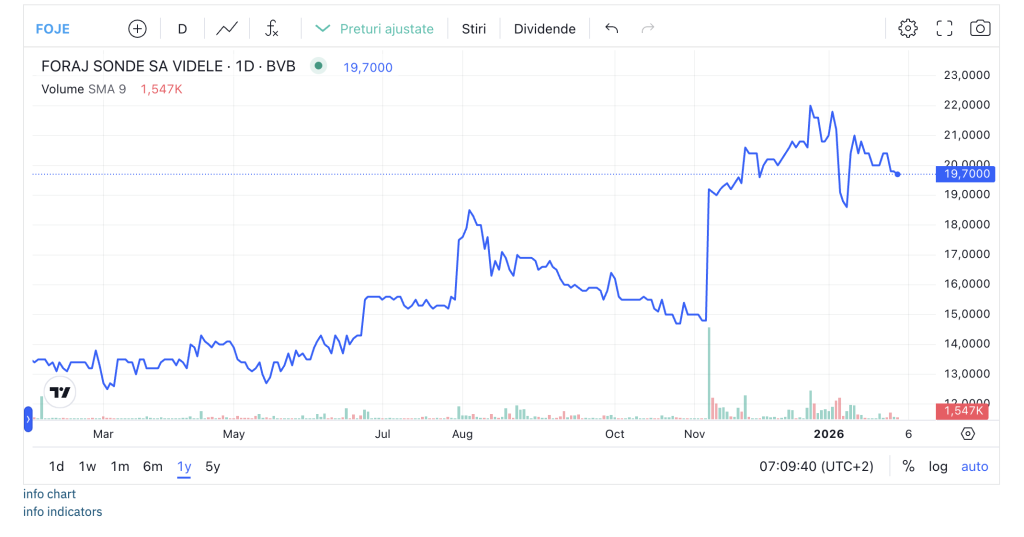Click the Stiri button

474,29
